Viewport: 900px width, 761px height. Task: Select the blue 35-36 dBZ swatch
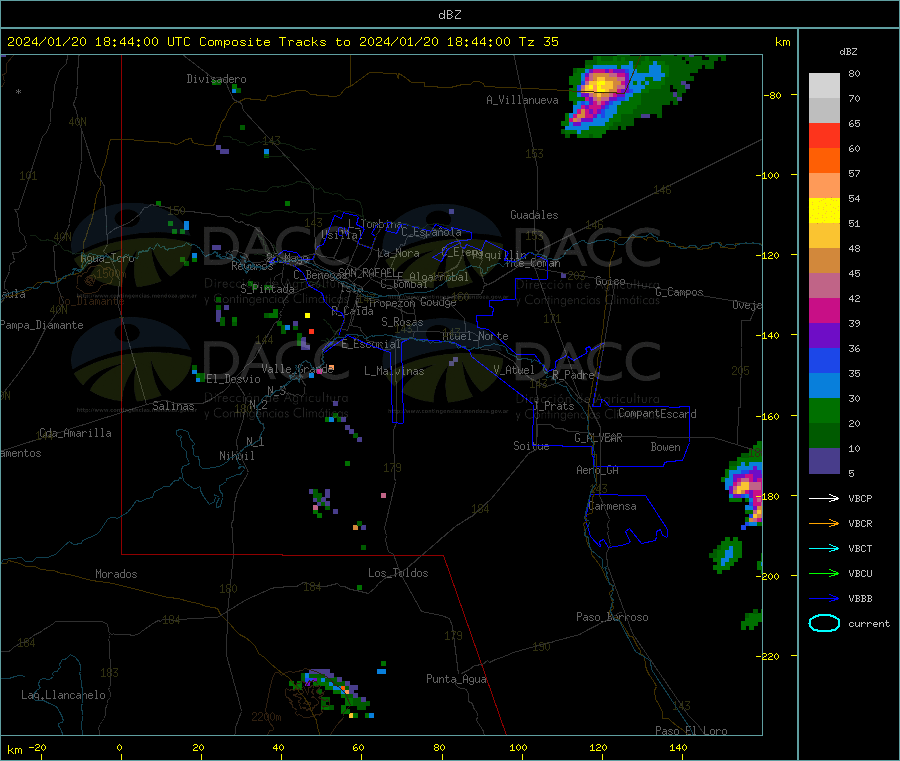point(824,360)
